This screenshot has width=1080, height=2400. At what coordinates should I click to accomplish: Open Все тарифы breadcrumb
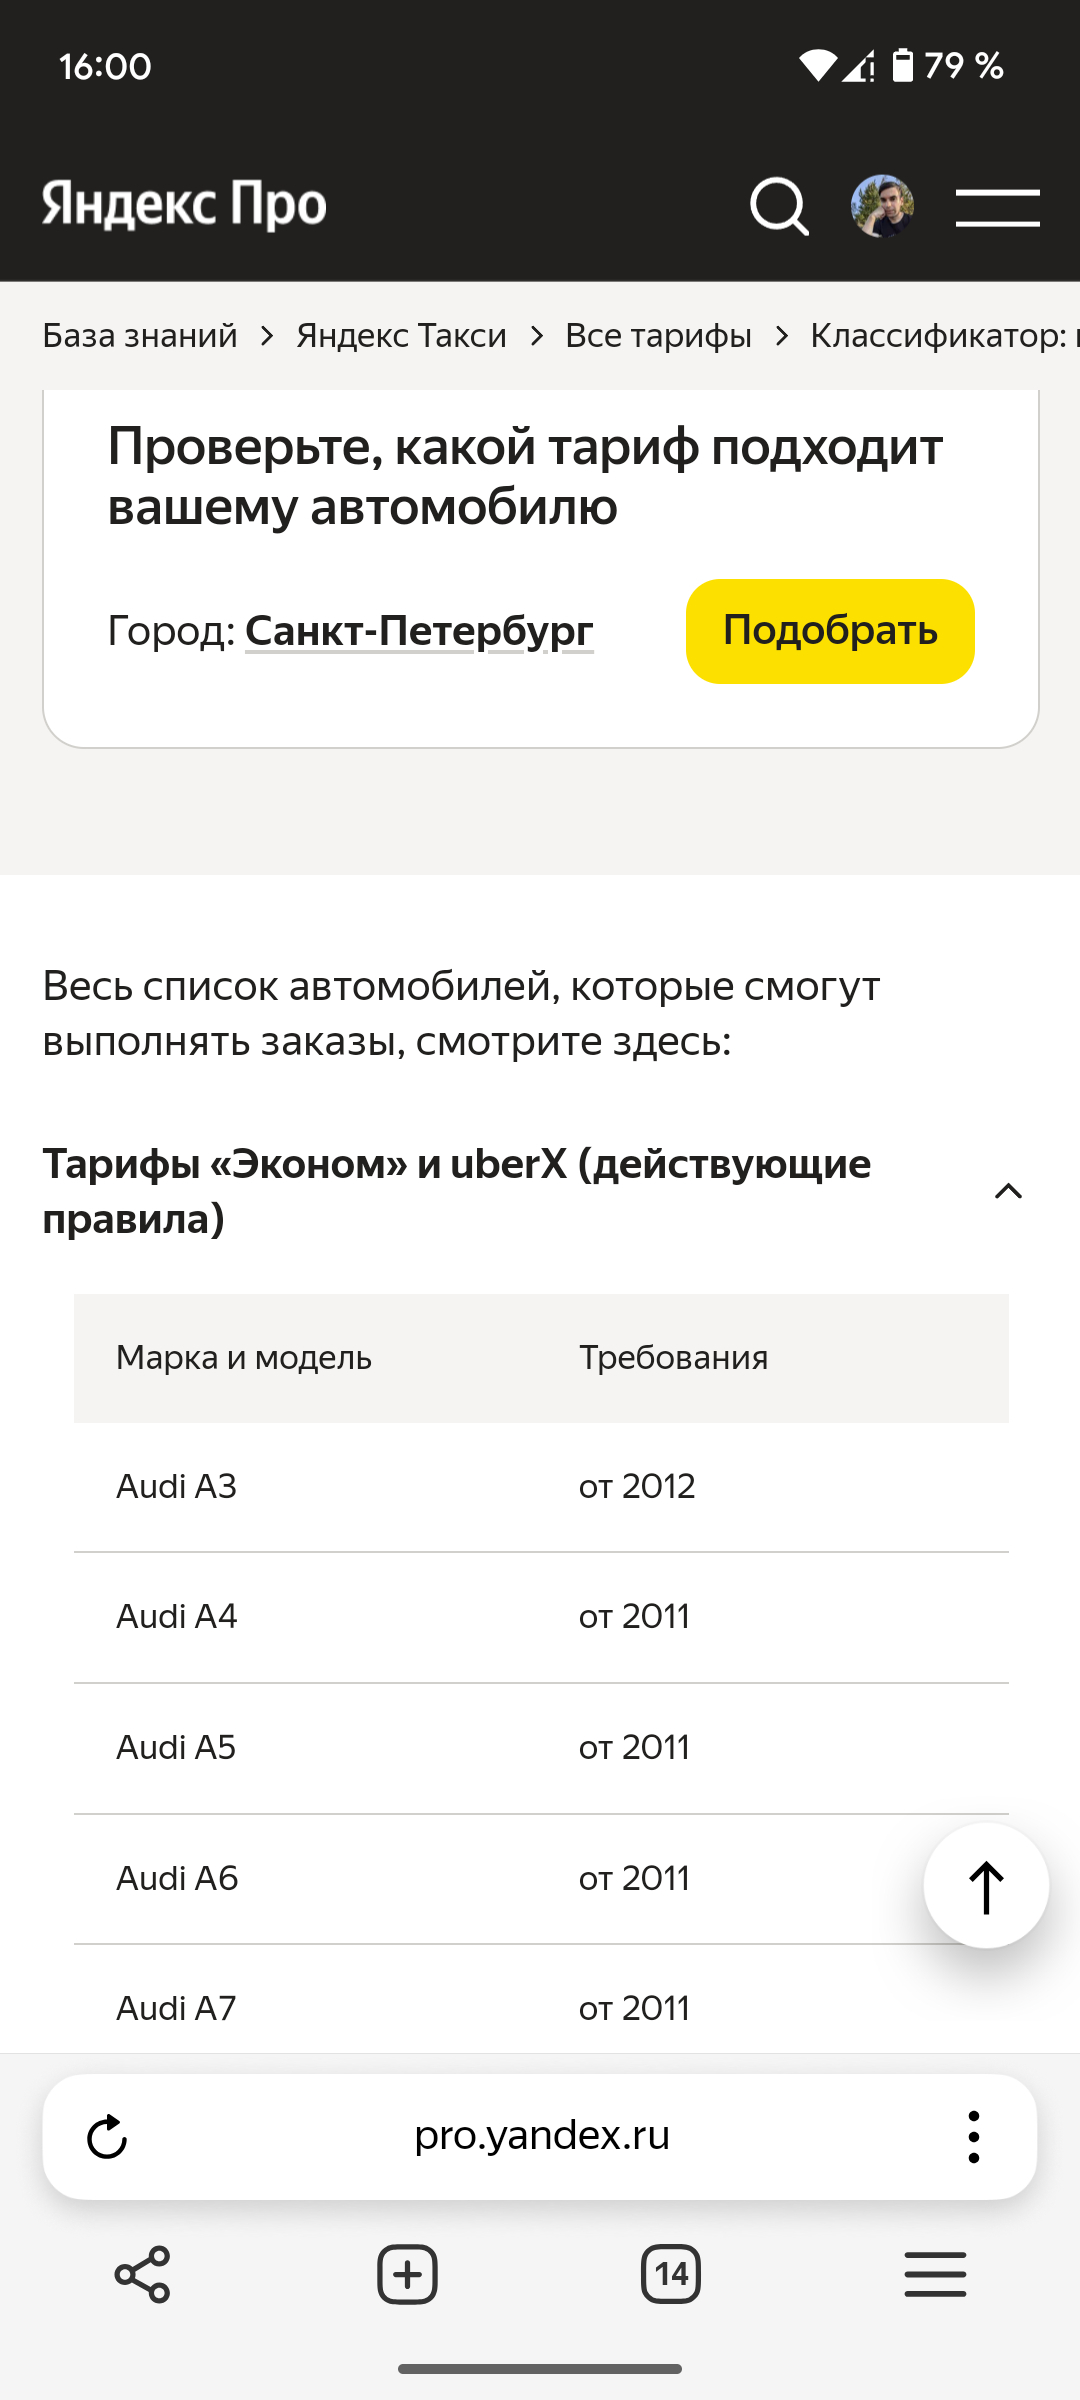pos(658,336)
